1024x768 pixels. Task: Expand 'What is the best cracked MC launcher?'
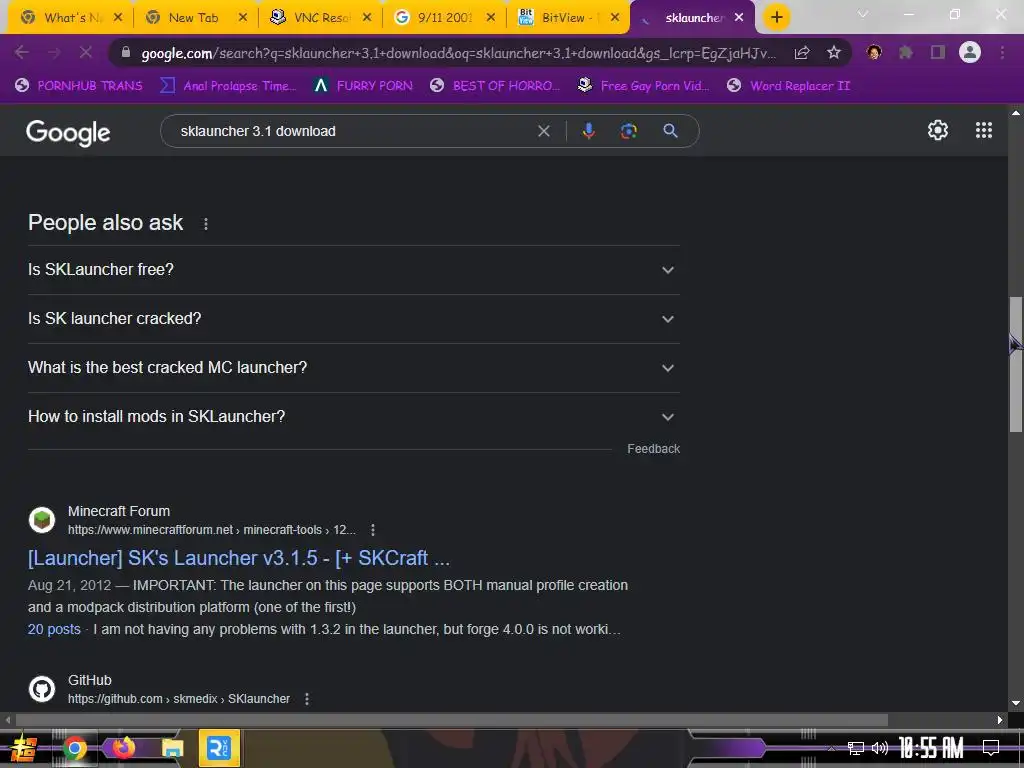click(353, 368)
